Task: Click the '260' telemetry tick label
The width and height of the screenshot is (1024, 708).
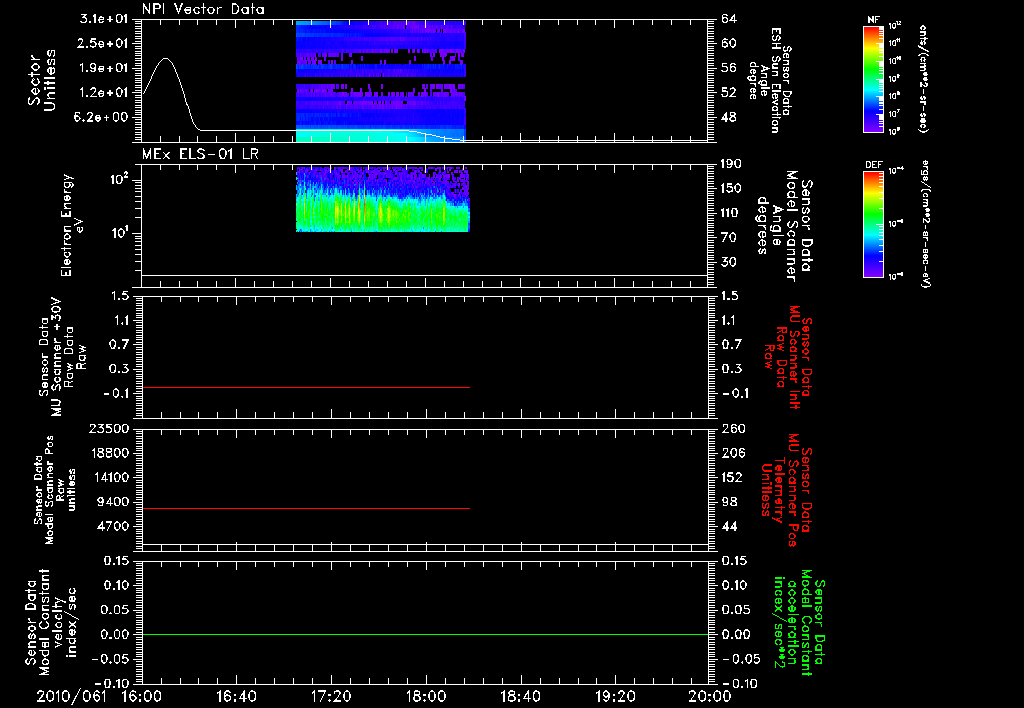Action: click(x=732, y=428)
